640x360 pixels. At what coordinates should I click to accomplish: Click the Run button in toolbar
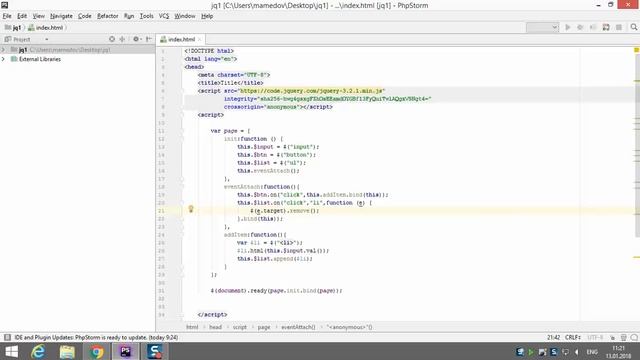coord(567,27)
